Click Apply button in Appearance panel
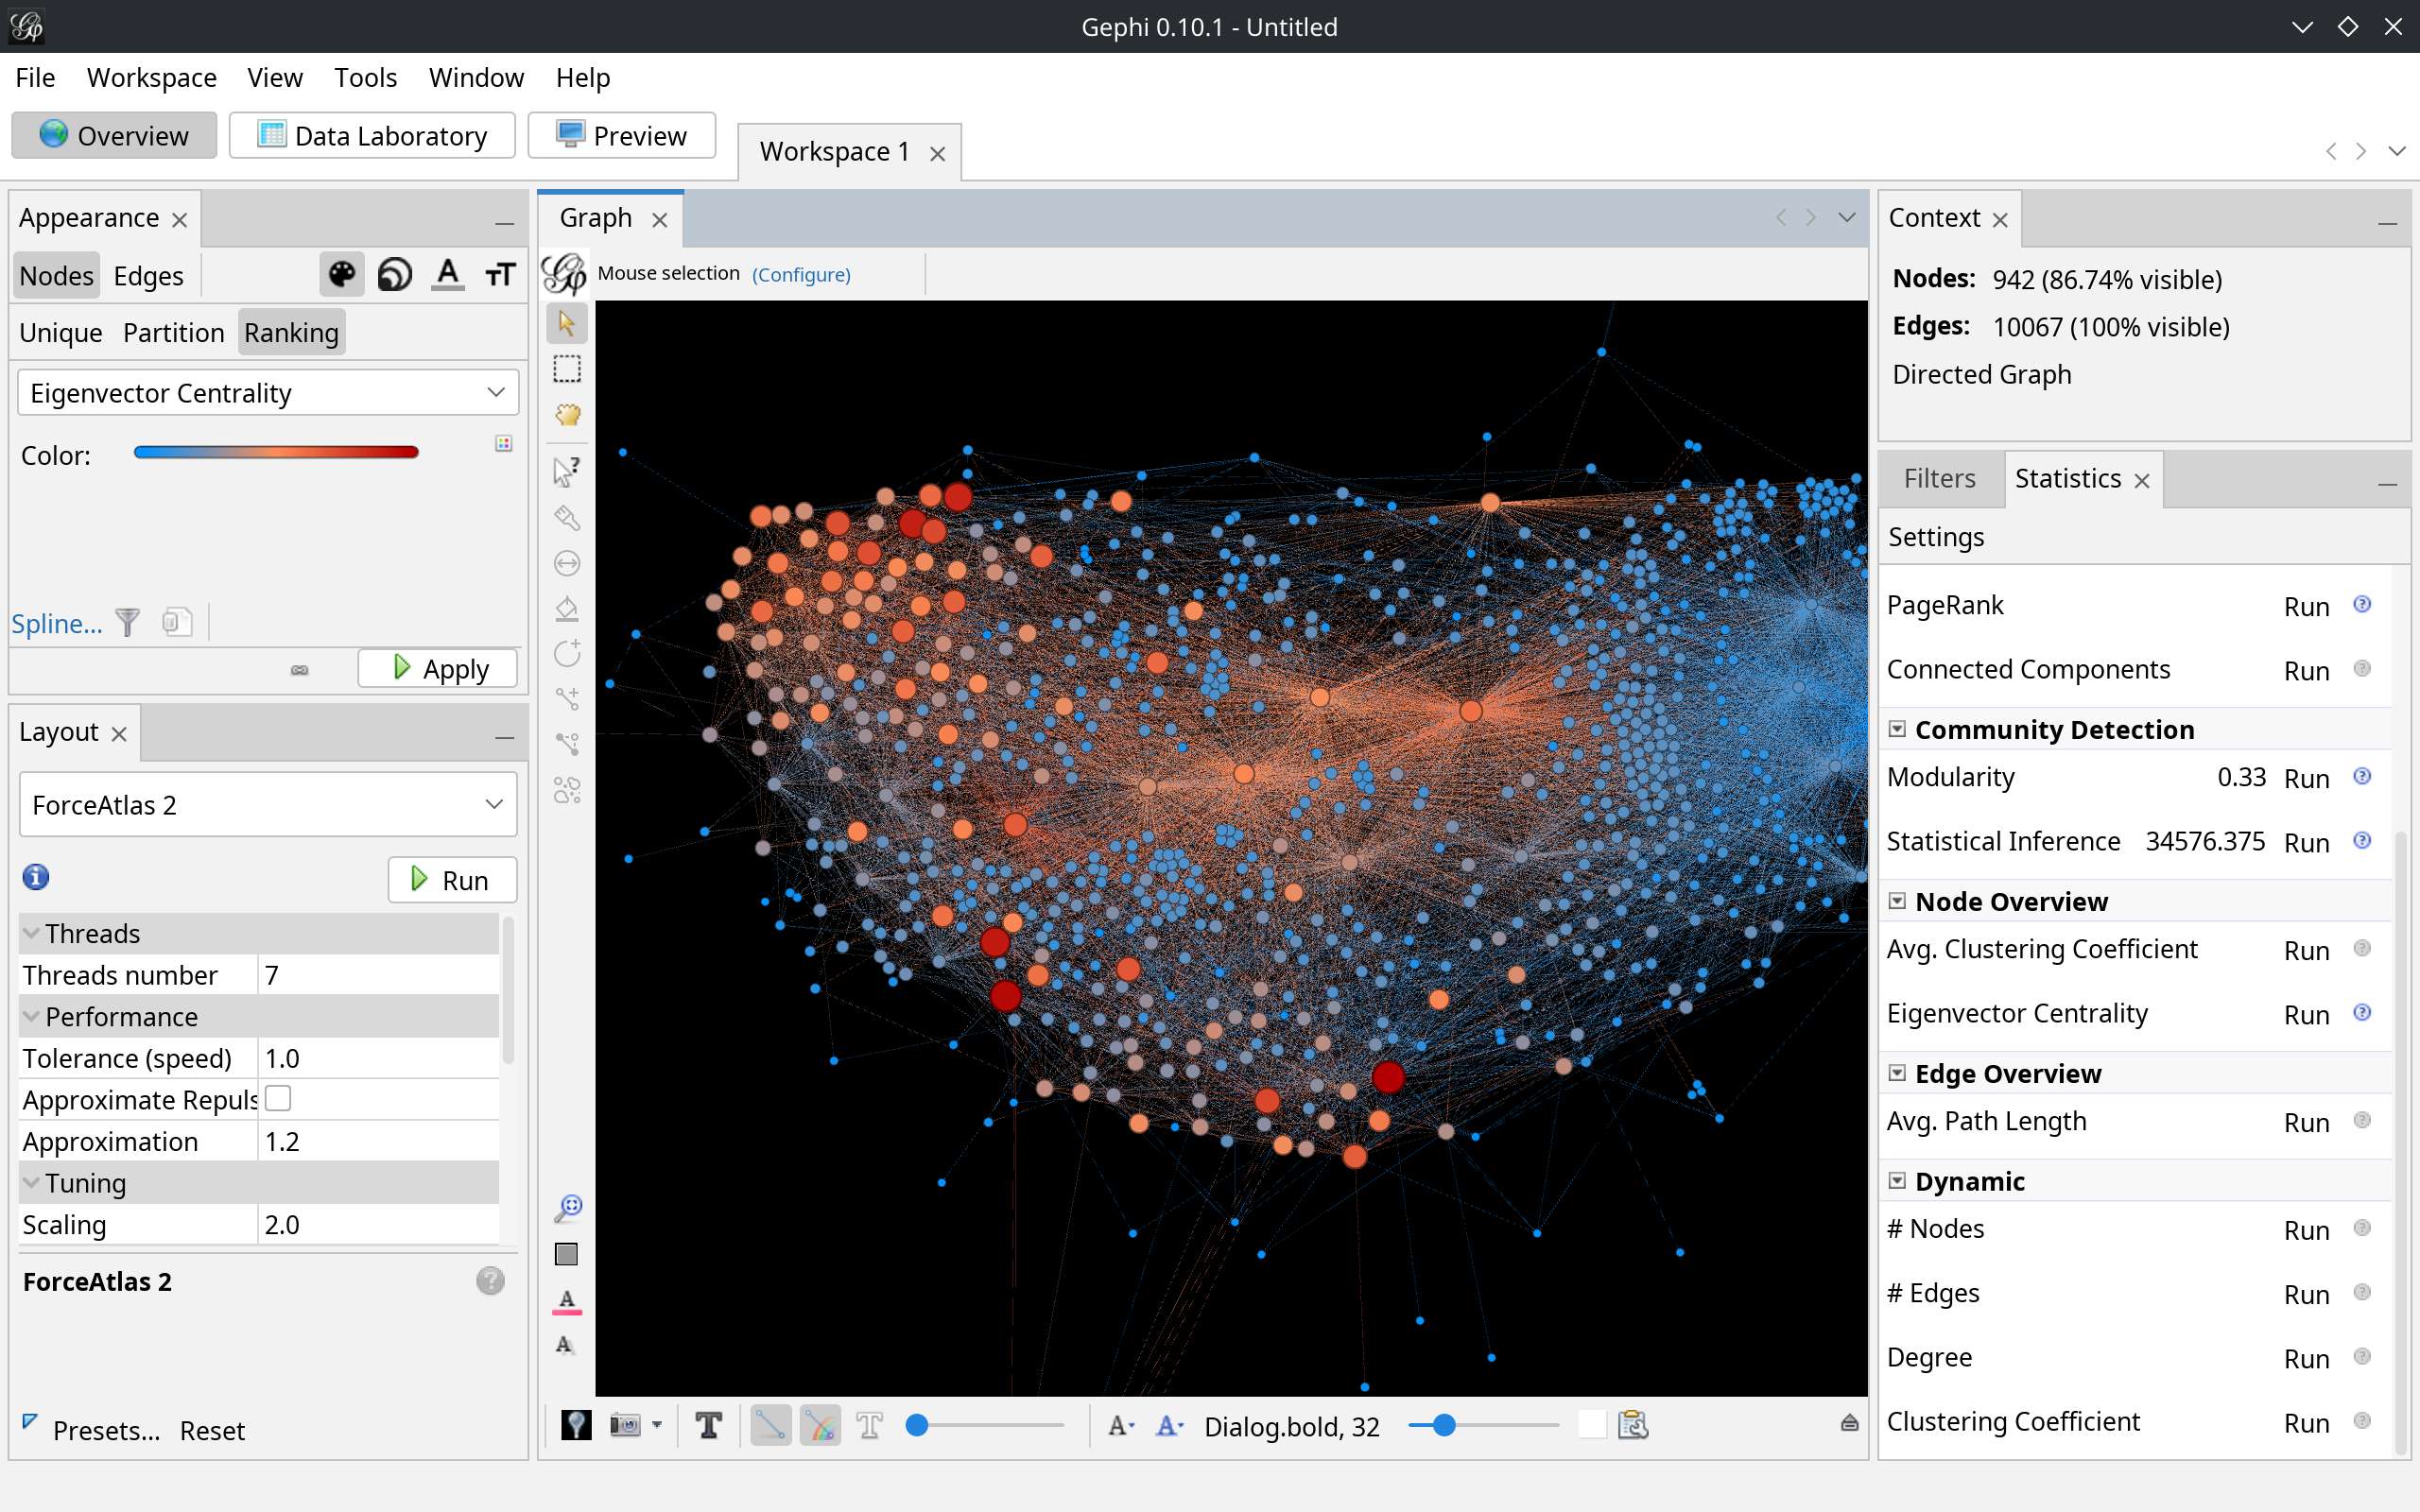The image size is (2420, 1512). [438, 668]
